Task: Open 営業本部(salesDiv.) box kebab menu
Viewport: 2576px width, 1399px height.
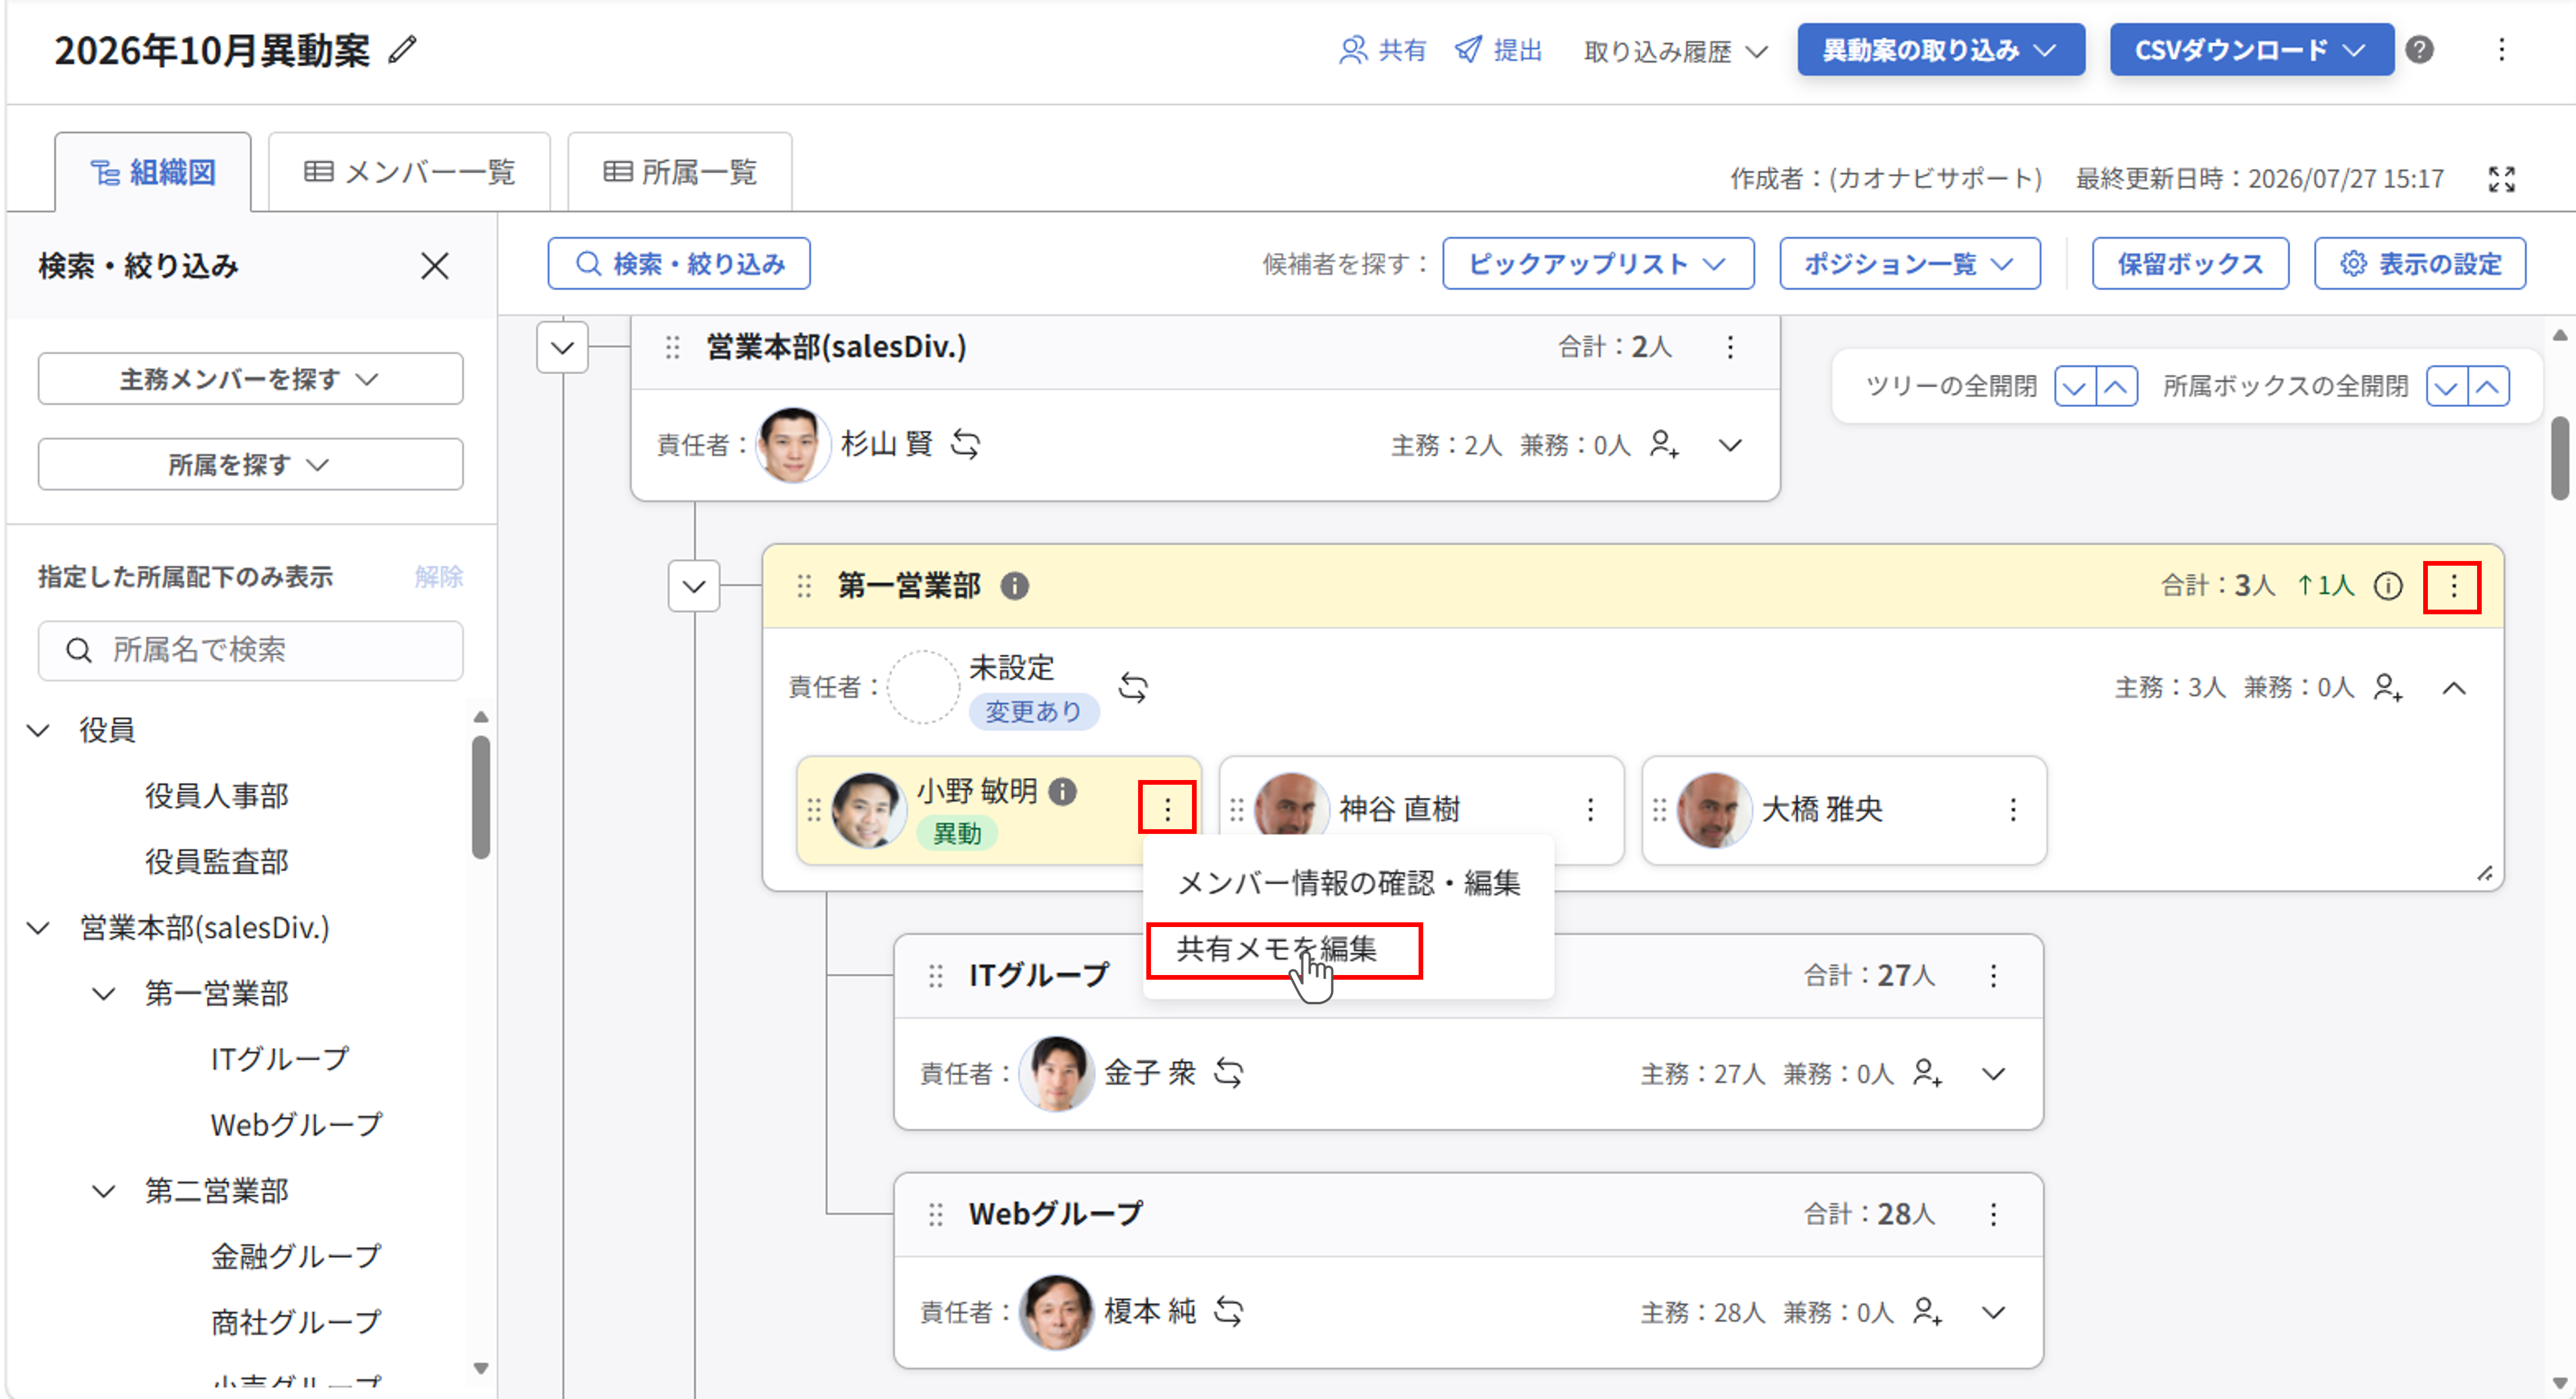Action: pos(1730,347)
